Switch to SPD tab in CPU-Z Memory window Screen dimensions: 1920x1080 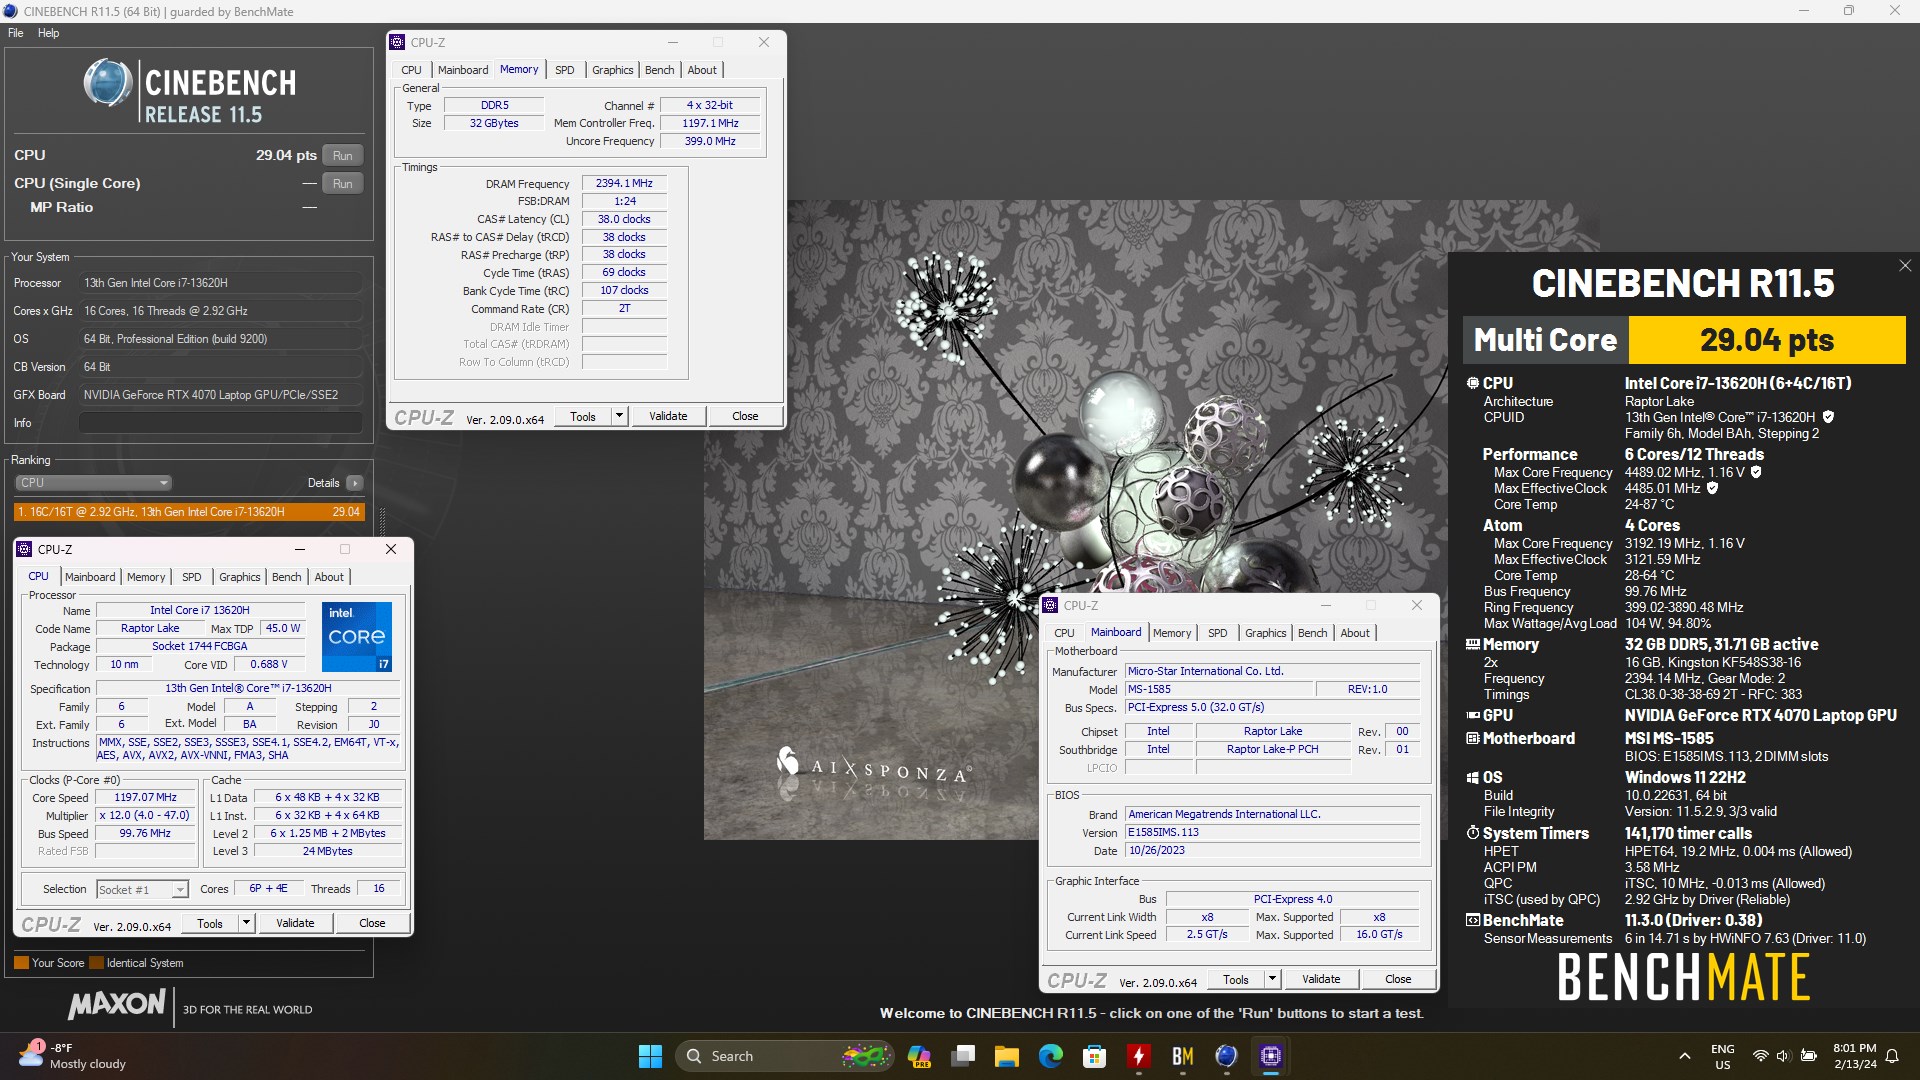tap(565, 70)
